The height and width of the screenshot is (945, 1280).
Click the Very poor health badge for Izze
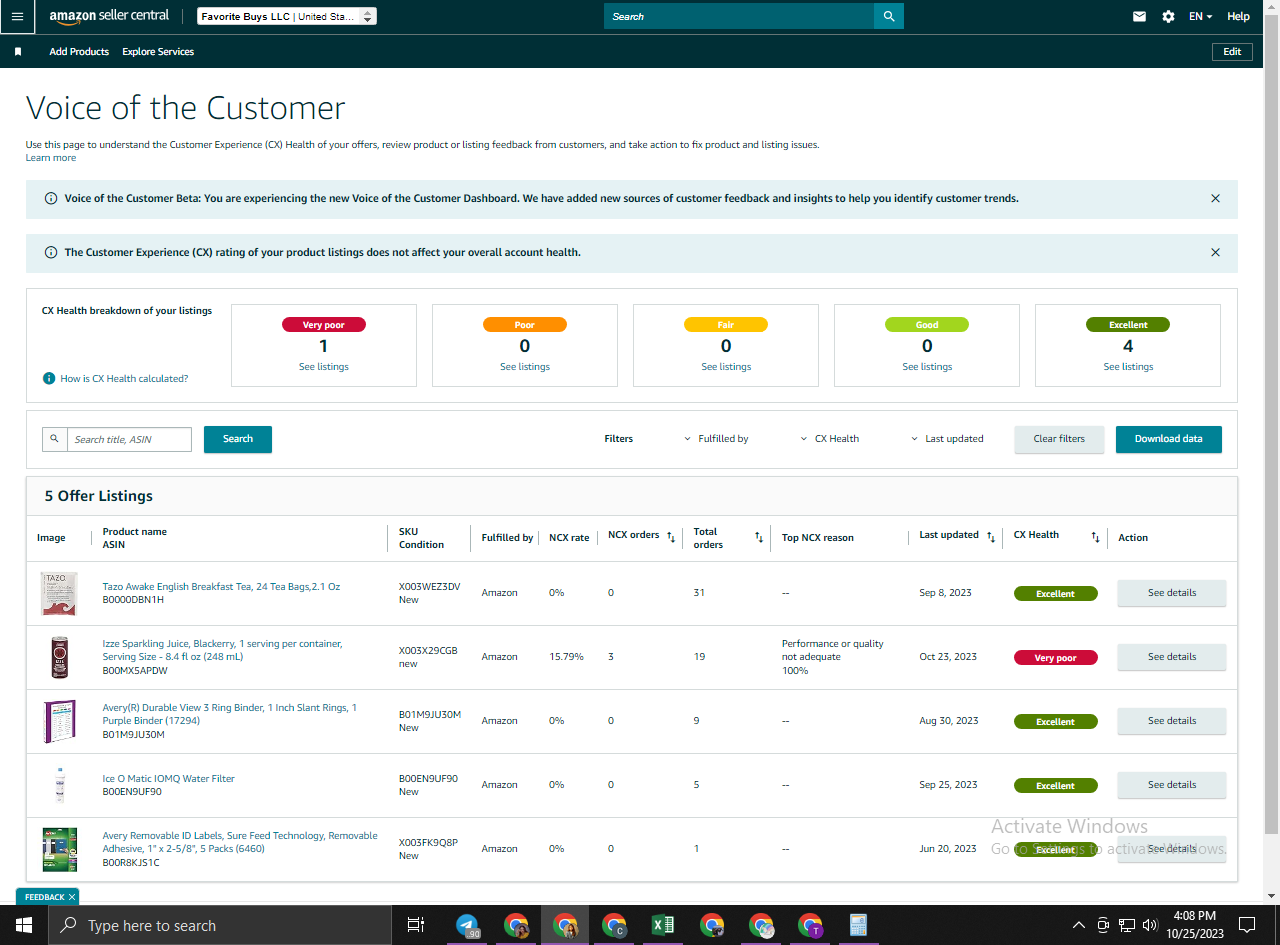coord(1055,658)
